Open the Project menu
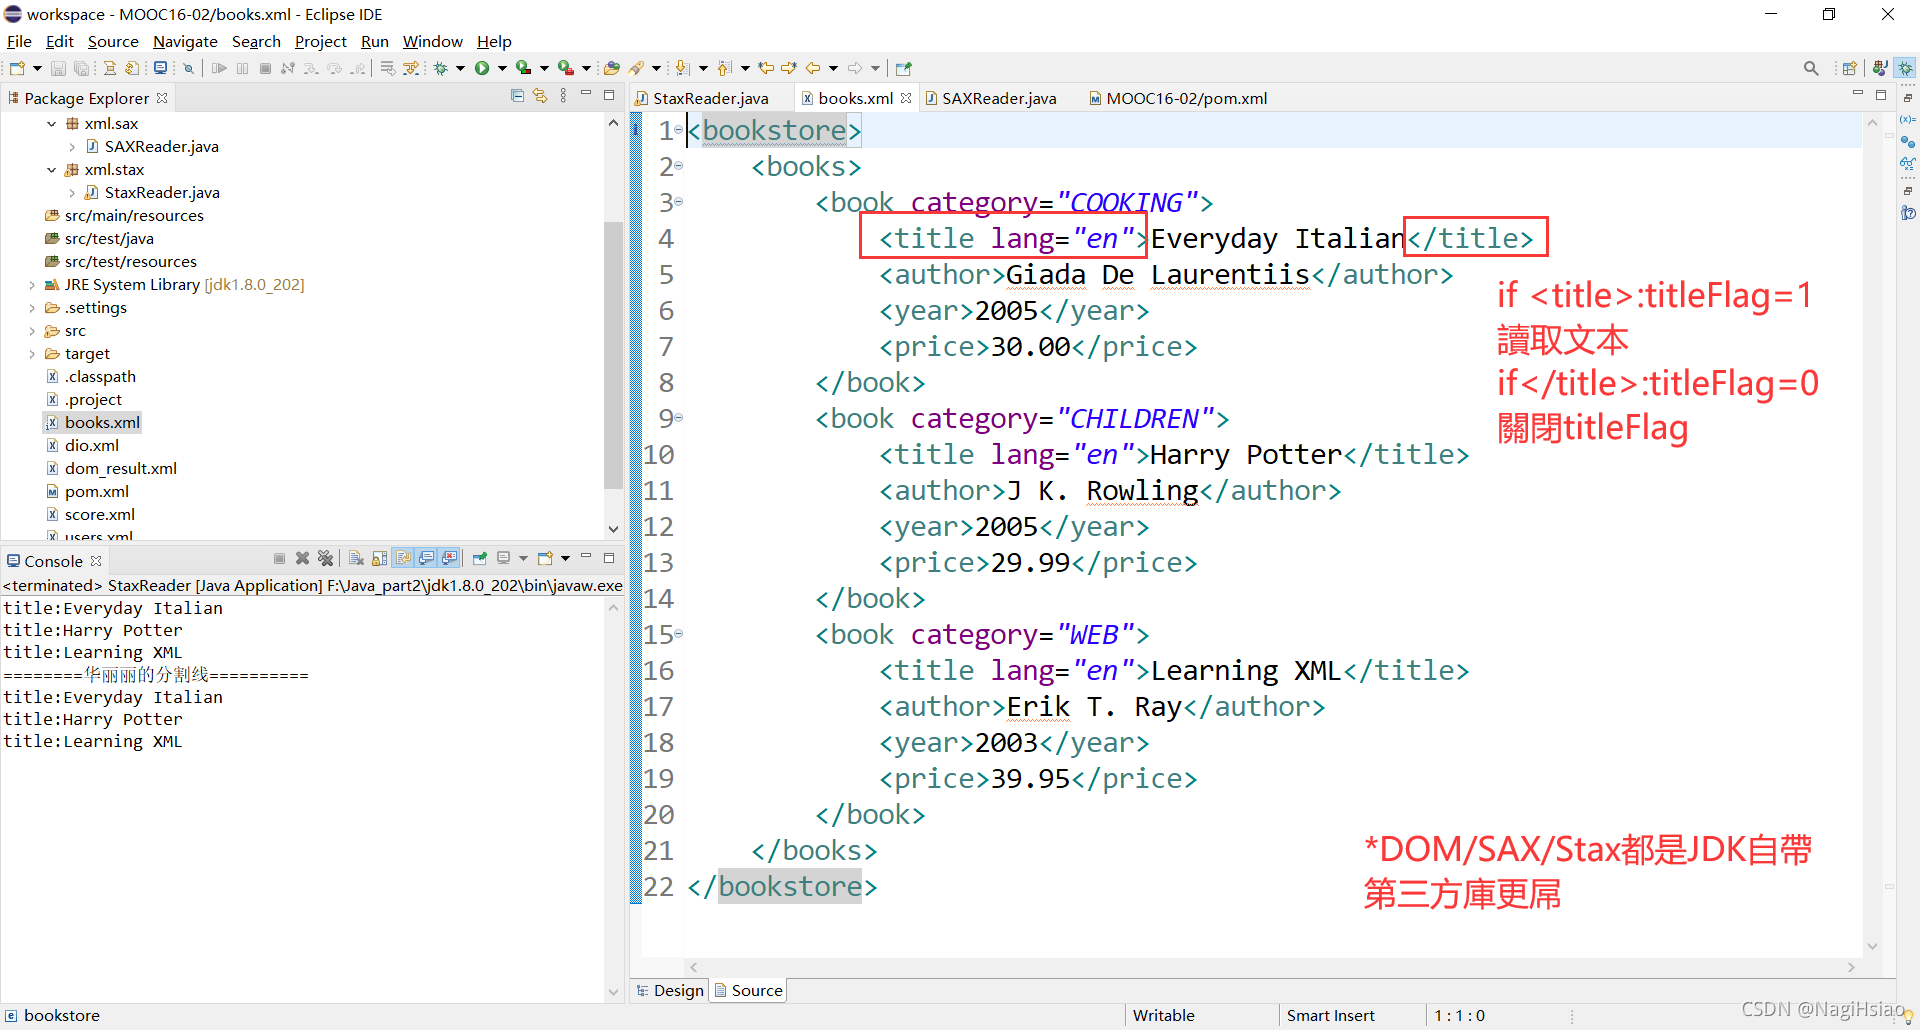The image size is (1920, 1030). (x=320, y=41)
